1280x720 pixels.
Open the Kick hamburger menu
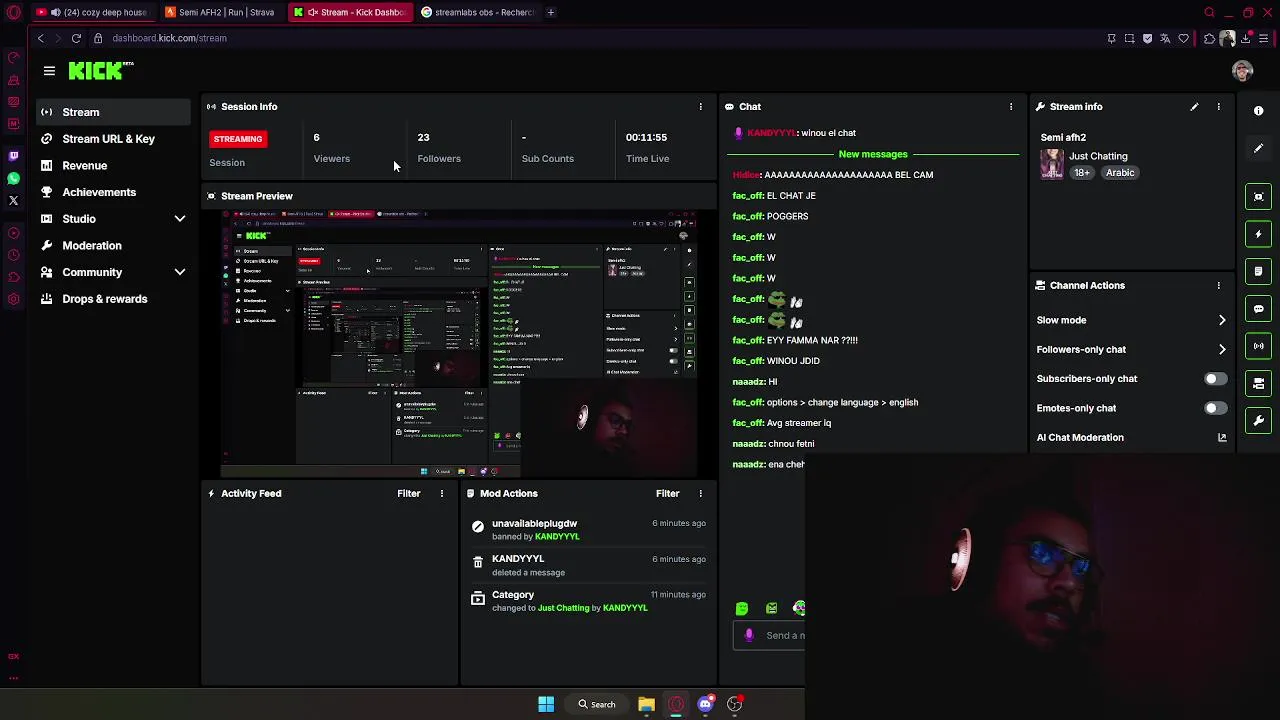[49, 71]
